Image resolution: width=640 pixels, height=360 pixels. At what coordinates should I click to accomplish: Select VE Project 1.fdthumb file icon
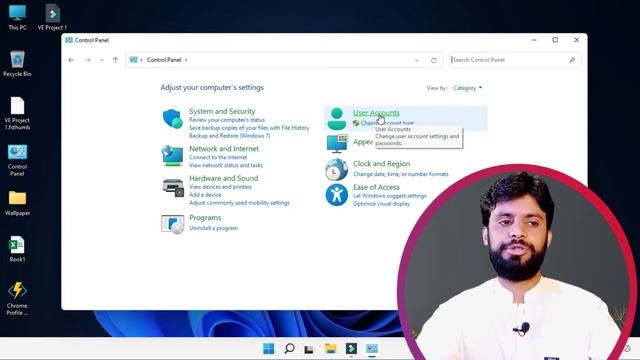[17, 113]
